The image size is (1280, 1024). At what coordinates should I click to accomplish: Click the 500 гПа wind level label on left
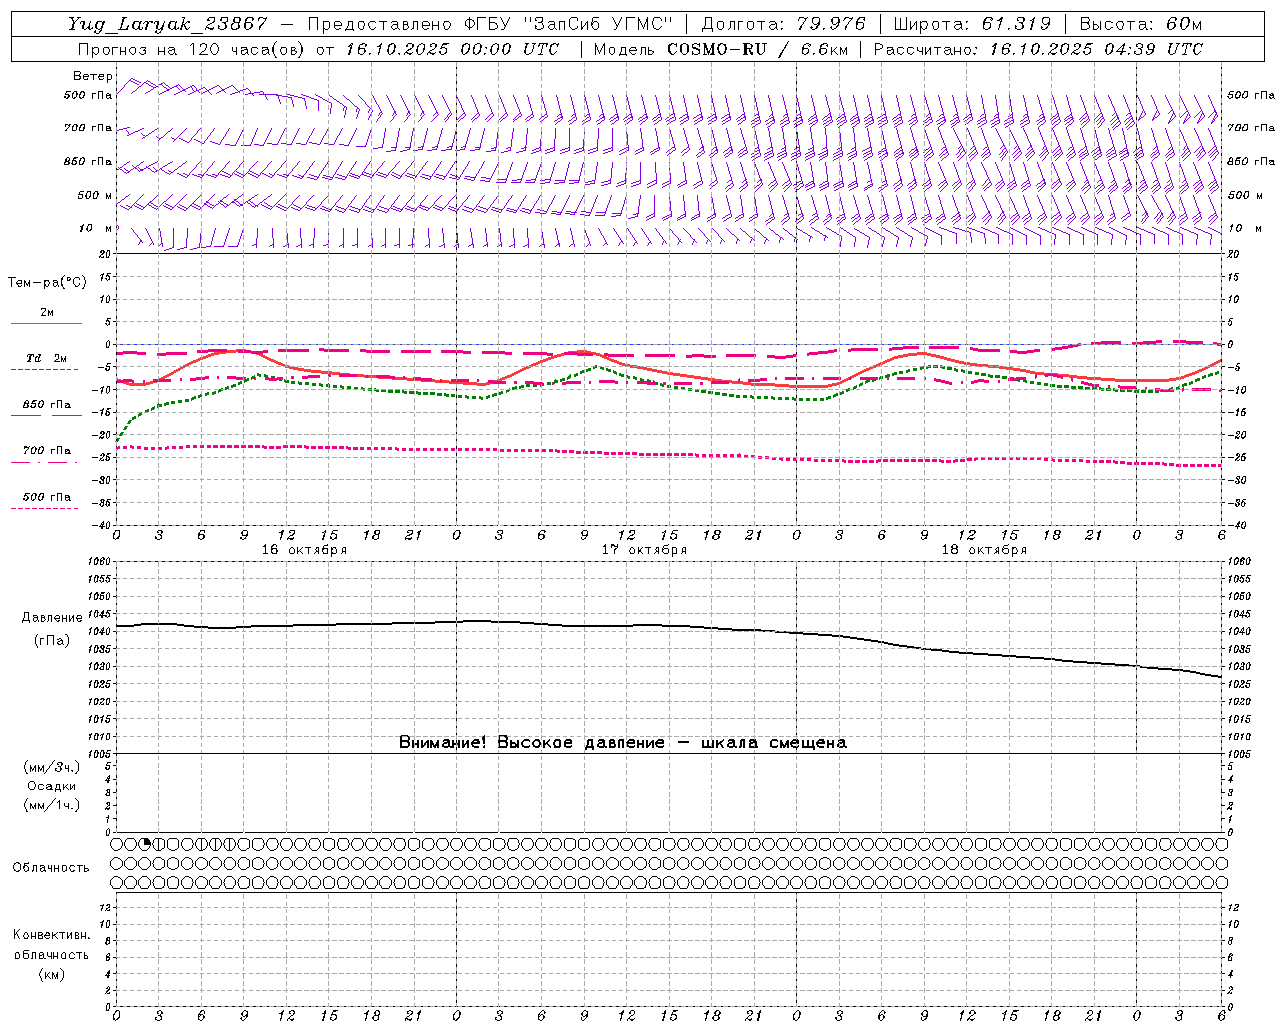pyautogui.click(x=88, y=95)
